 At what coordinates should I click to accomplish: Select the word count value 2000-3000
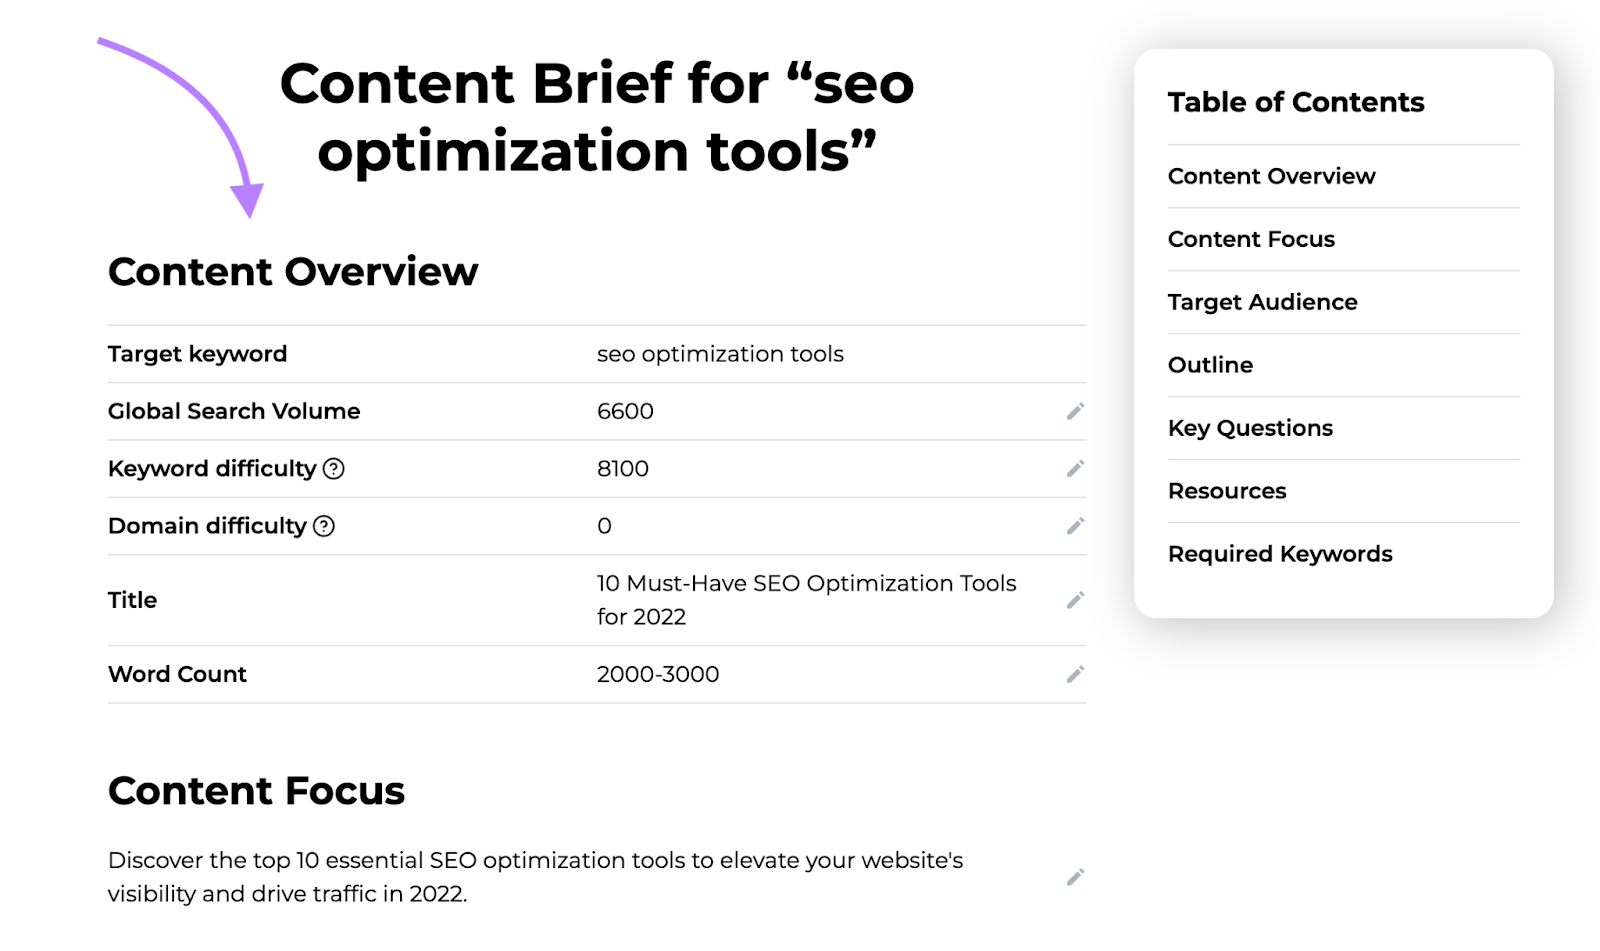[658, 674]
